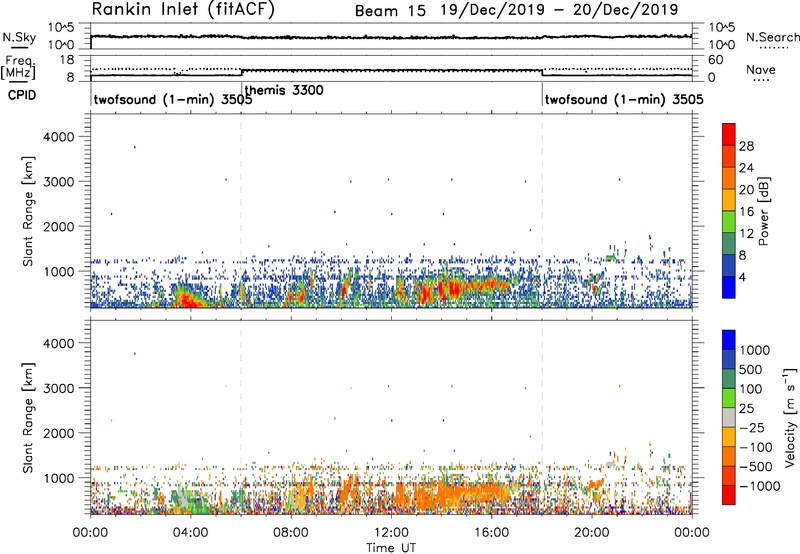Click the '04:00' time axis label
The image size is (800, 554).
pos(190,533)
